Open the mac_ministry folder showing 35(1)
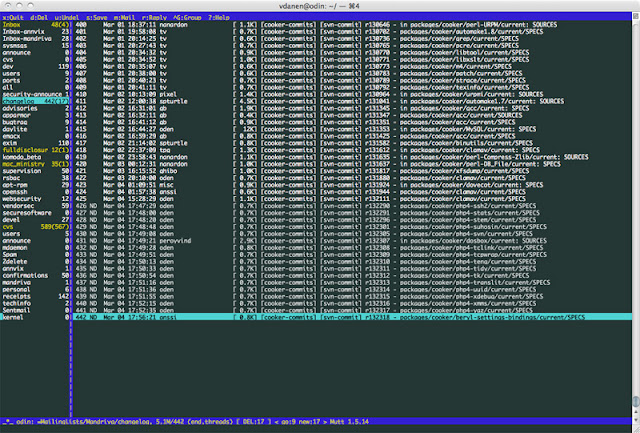This screenshot has height=433, width=640. tap(35, 164)
